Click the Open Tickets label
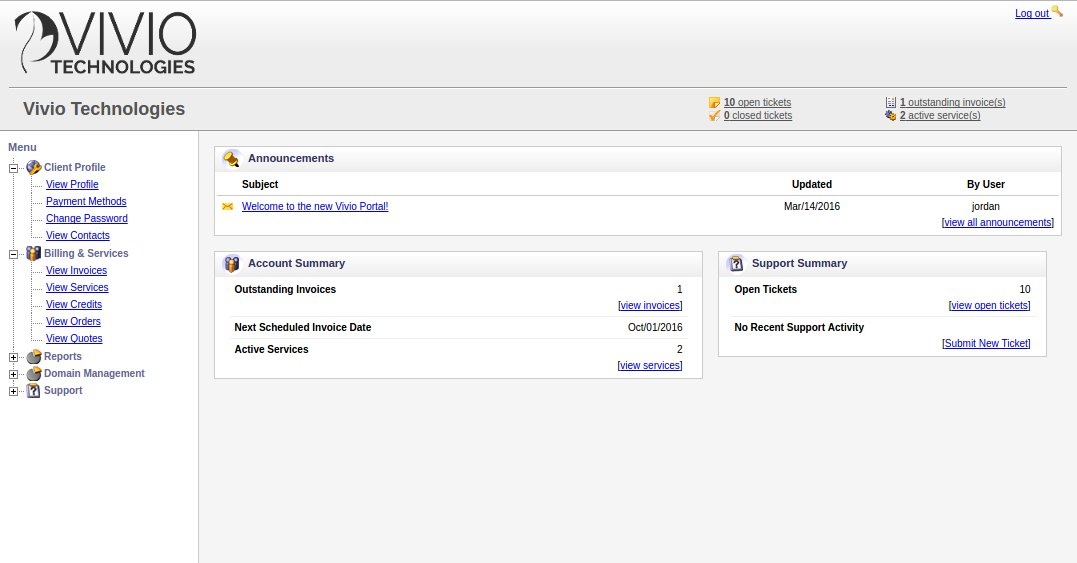Image resolution: width=1077 pixels, height=563 pixels. click(x=765, y=289)
